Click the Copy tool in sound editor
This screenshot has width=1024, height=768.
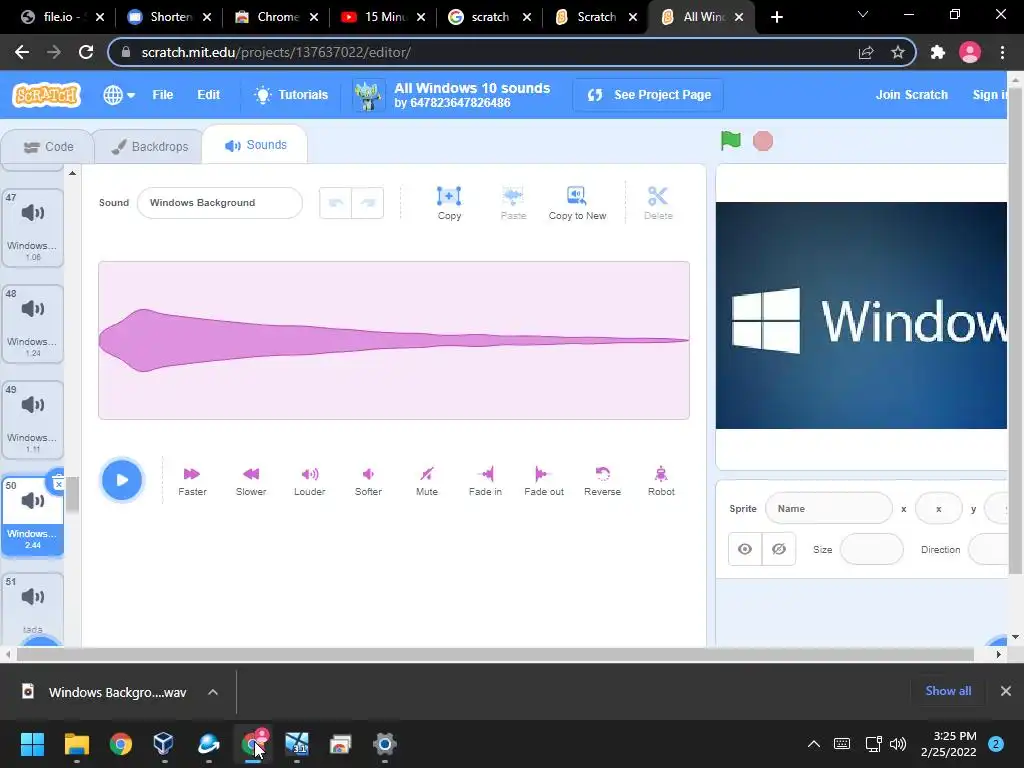click(449, 202)
